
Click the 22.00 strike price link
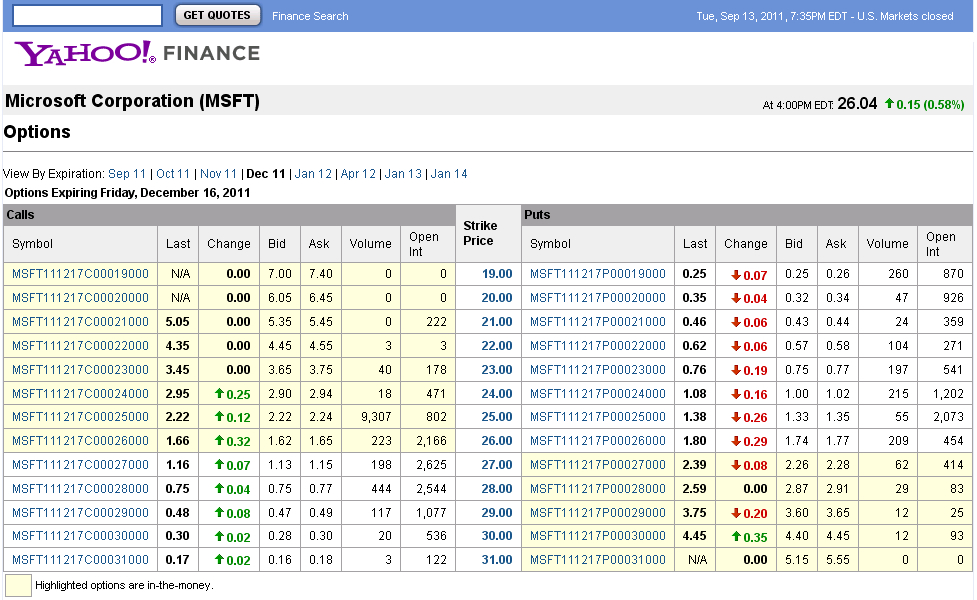point(497,346)
